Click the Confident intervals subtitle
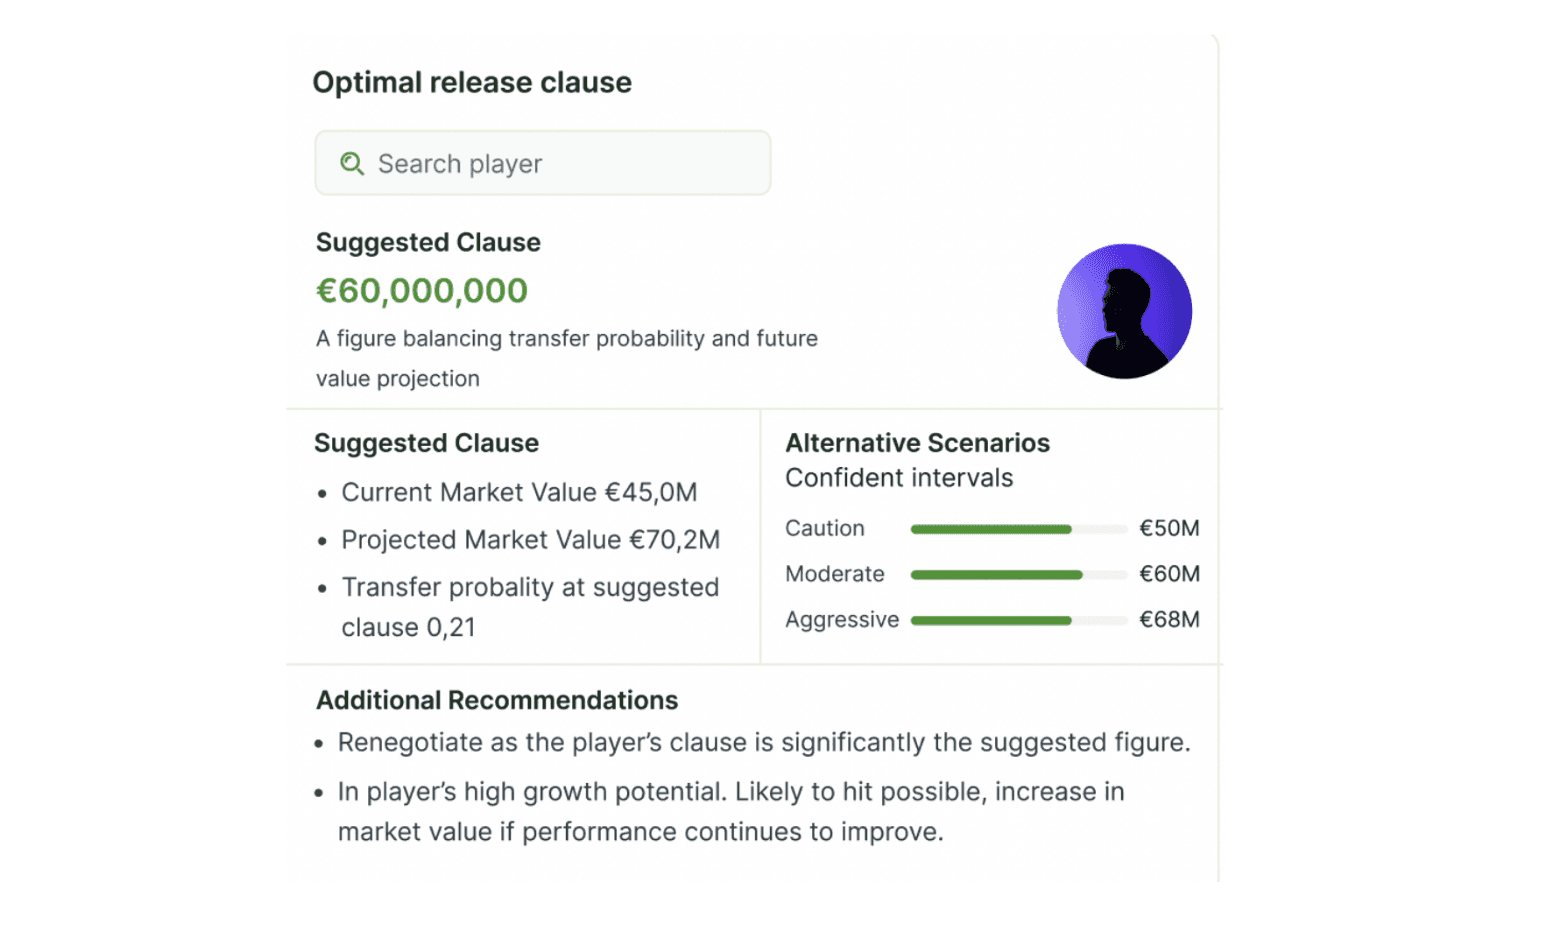Screen dimensions: 1560x936 click(x=899, y=478)
